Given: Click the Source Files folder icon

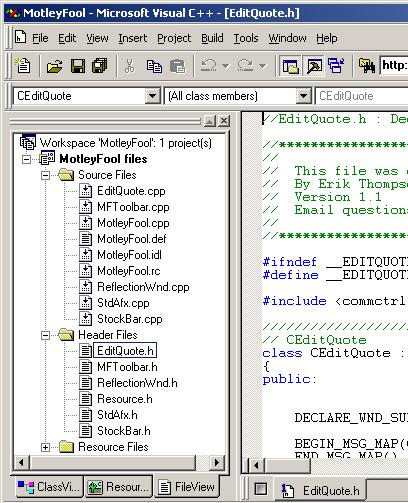Looking at the screenshot, I should [66, 175].
